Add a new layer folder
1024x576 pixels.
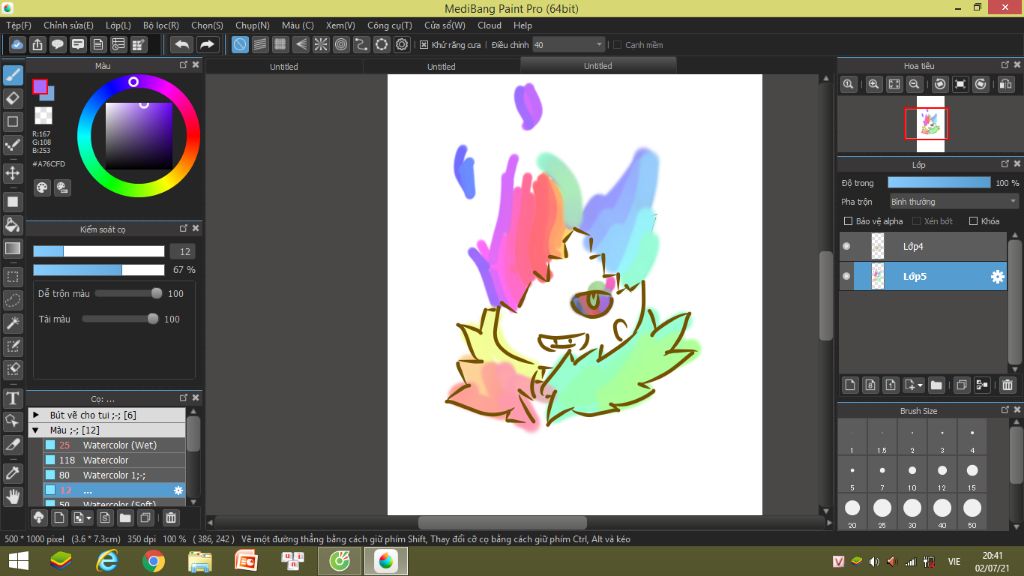936,385
